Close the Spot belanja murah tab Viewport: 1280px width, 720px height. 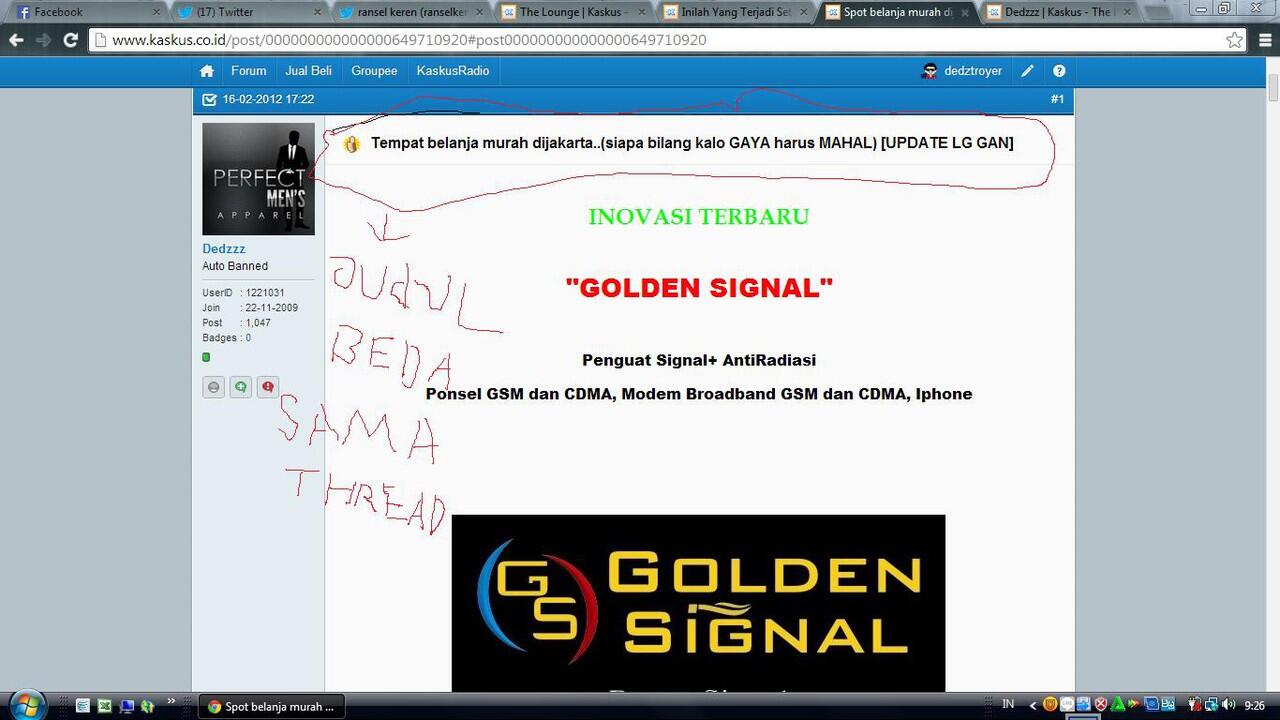(x=966, y=12)
